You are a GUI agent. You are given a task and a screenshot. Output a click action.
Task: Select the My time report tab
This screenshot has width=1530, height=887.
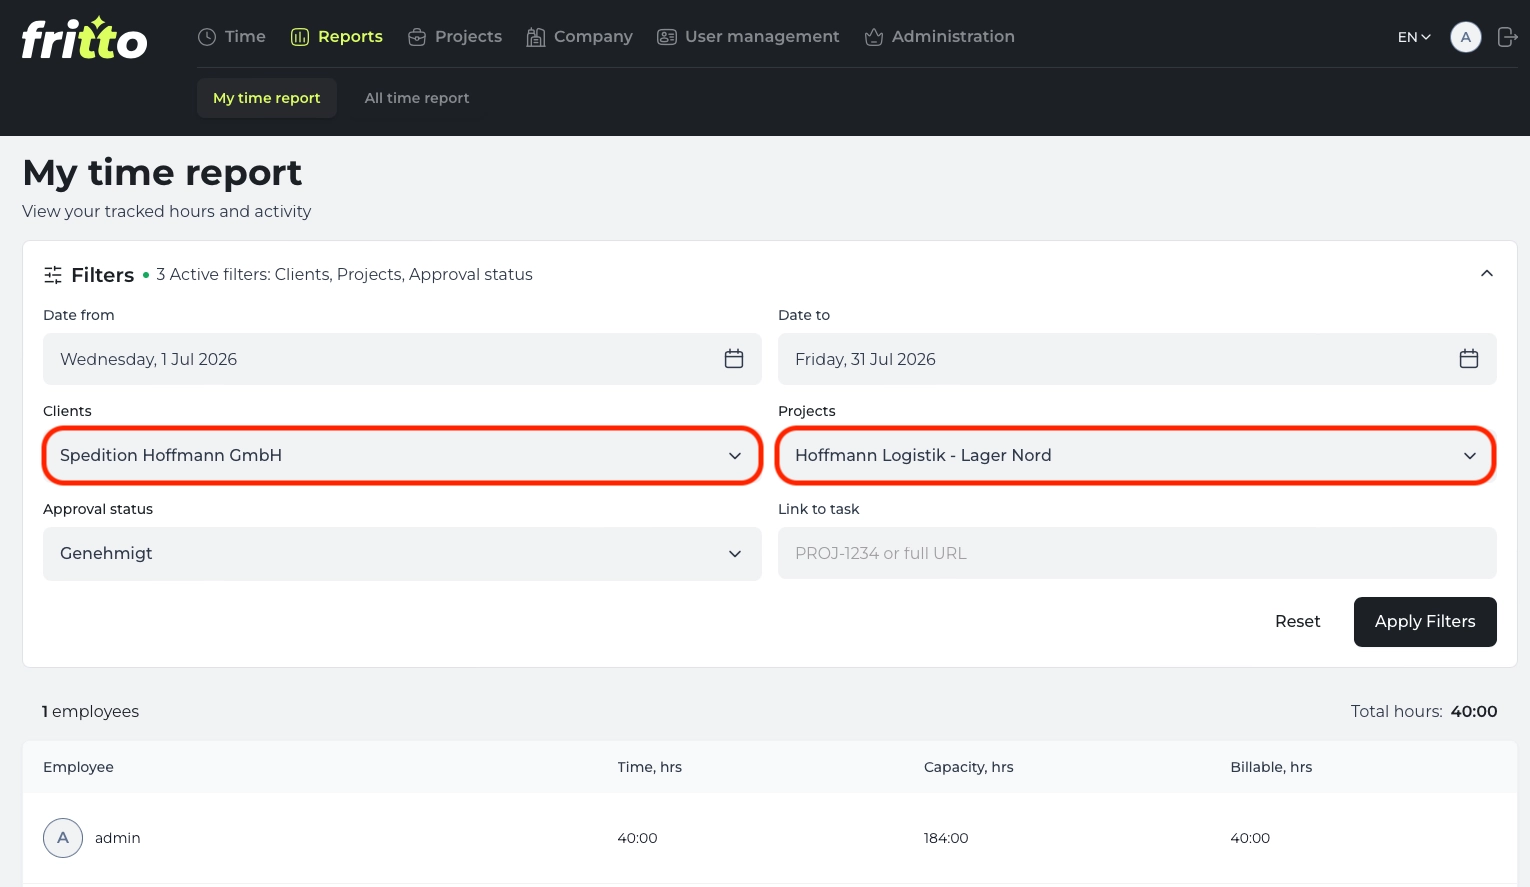[x=267, y=98]
